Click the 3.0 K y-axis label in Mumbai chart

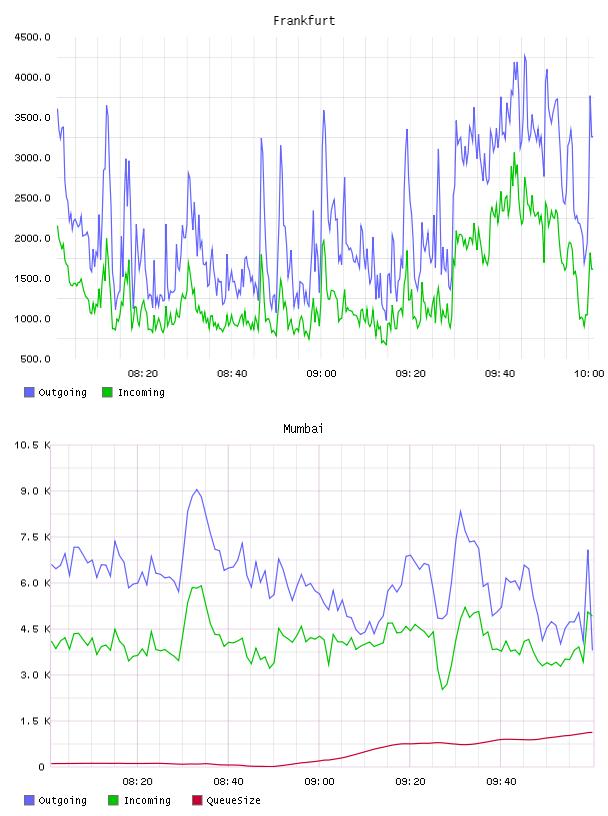pyautogui.click(x=35, y=675)
